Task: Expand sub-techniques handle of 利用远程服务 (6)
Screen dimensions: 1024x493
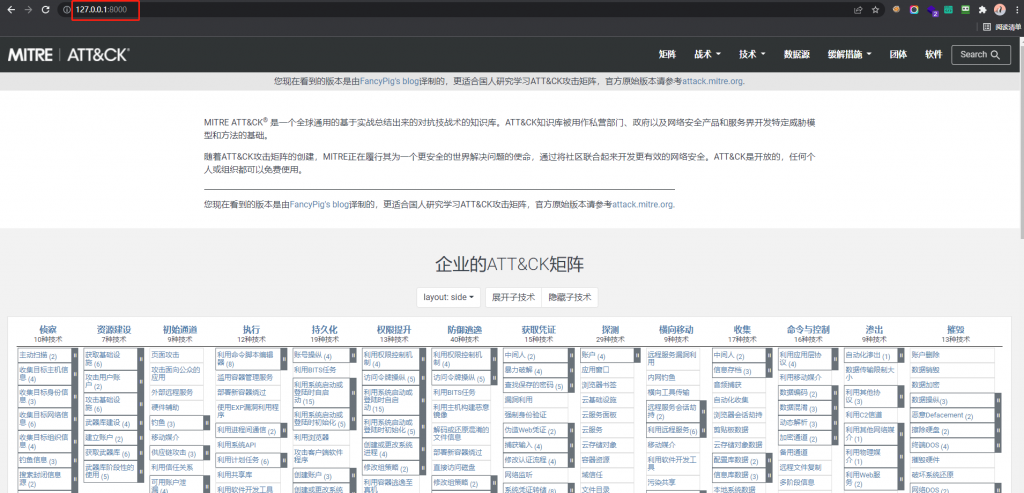Action: 705,430
